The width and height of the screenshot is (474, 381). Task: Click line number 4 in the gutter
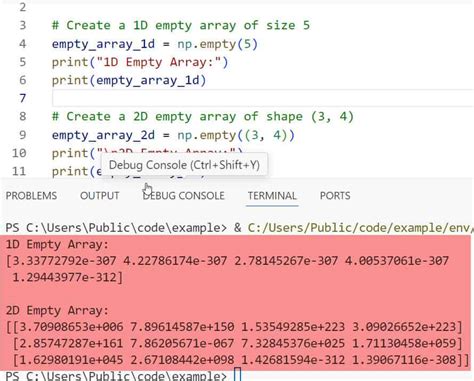pos(22,44)
